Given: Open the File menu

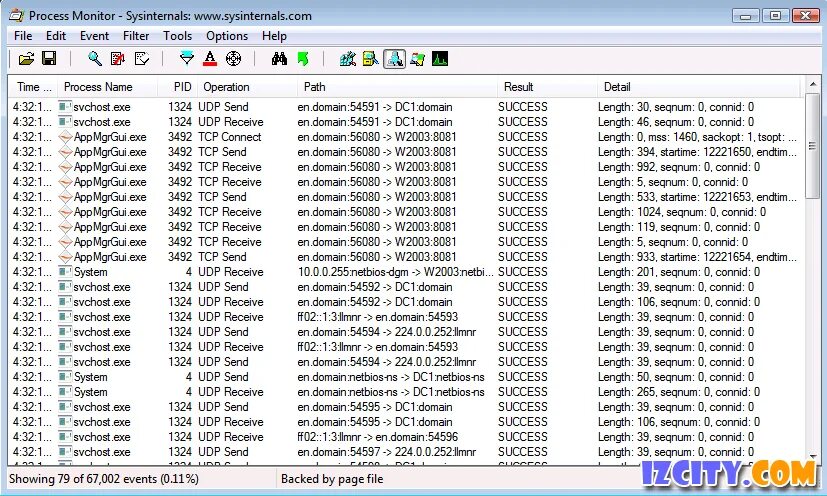Looking at the screenshot, I should [23, 36].
